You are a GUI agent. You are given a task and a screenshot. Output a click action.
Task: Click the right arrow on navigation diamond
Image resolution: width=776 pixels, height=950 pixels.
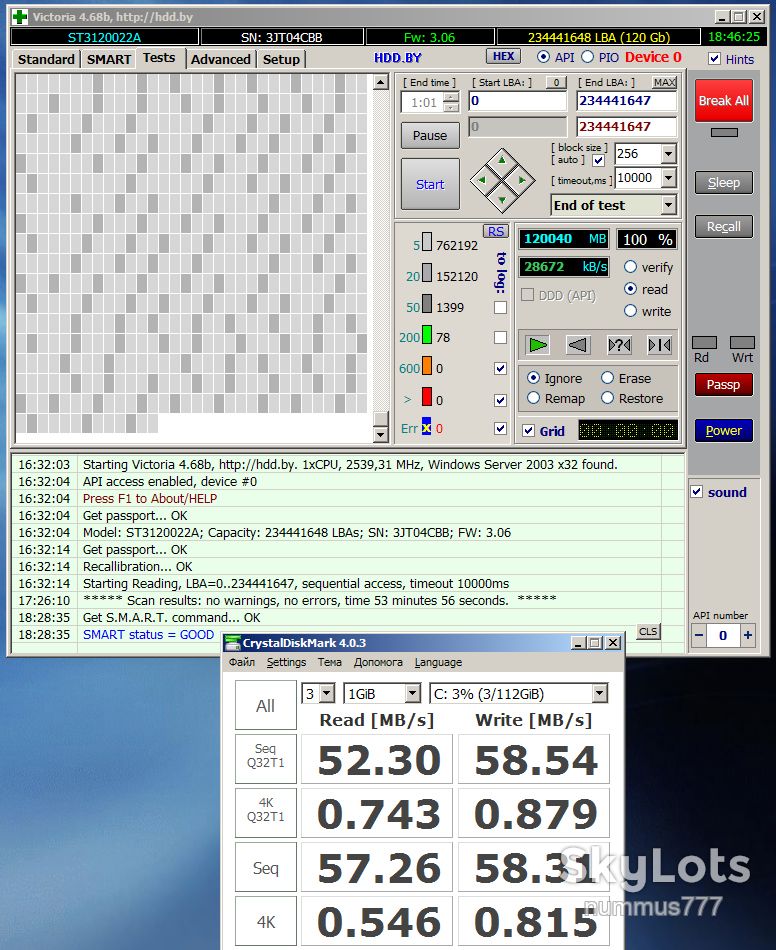pyautogui.click(x=521, y=180)
